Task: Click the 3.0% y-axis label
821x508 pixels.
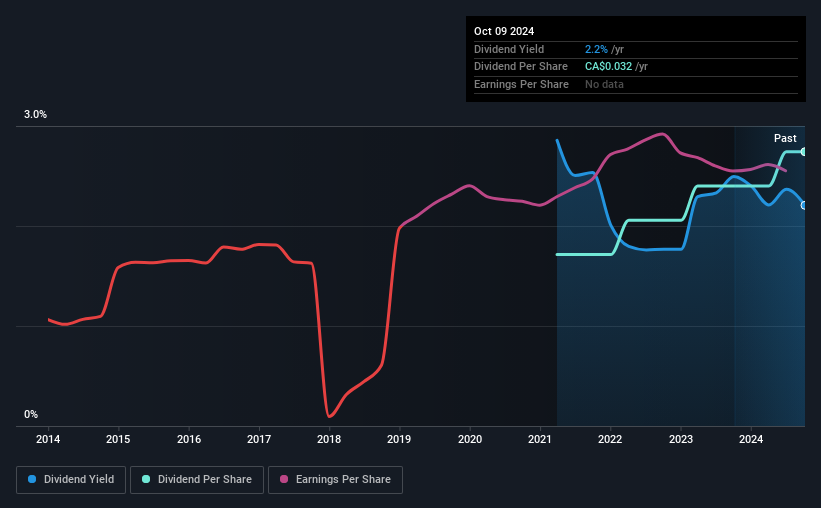Action: tap(35, 114)
